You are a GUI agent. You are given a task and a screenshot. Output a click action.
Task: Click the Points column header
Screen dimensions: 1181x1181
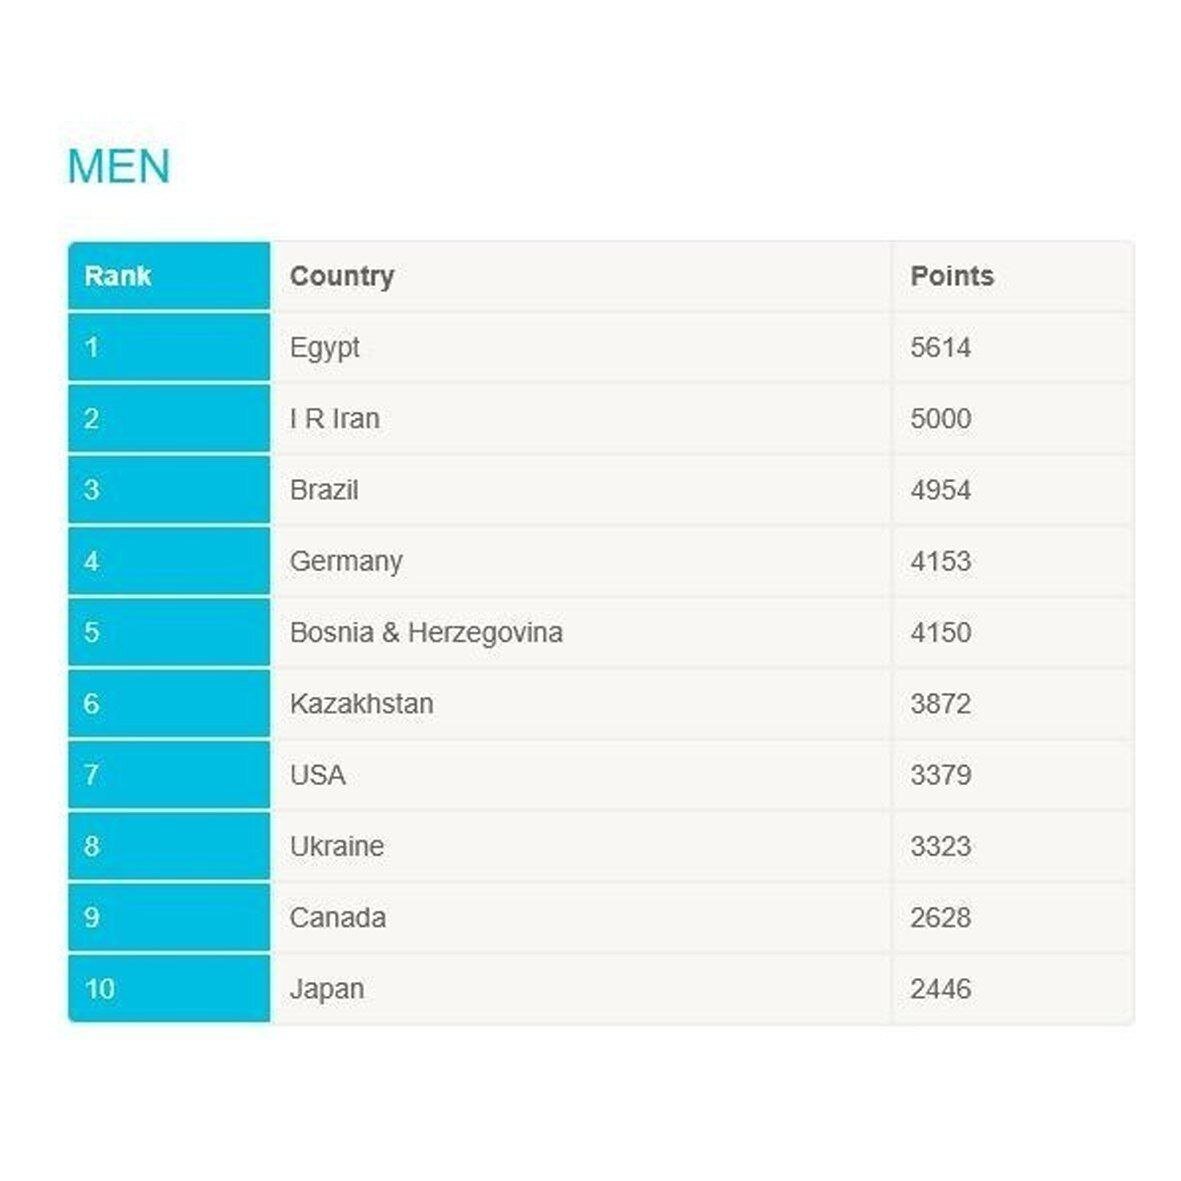coord(952,276)
